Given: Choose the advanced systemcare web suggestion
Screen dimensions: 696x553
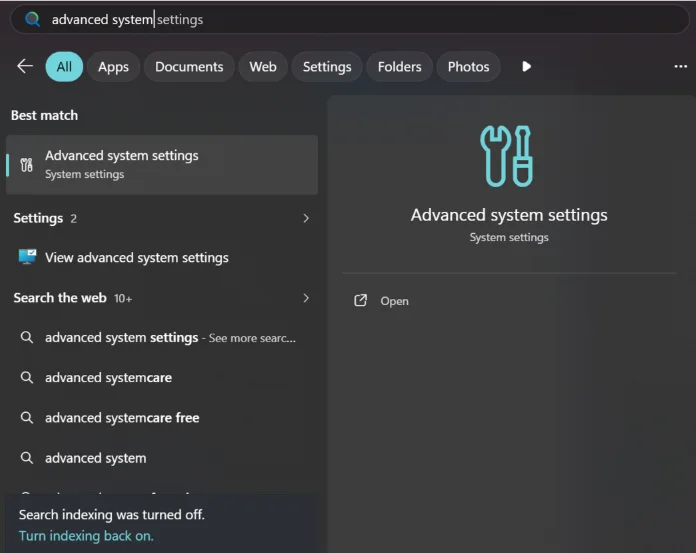Looking at the screenshot, I should click(162, 378).
